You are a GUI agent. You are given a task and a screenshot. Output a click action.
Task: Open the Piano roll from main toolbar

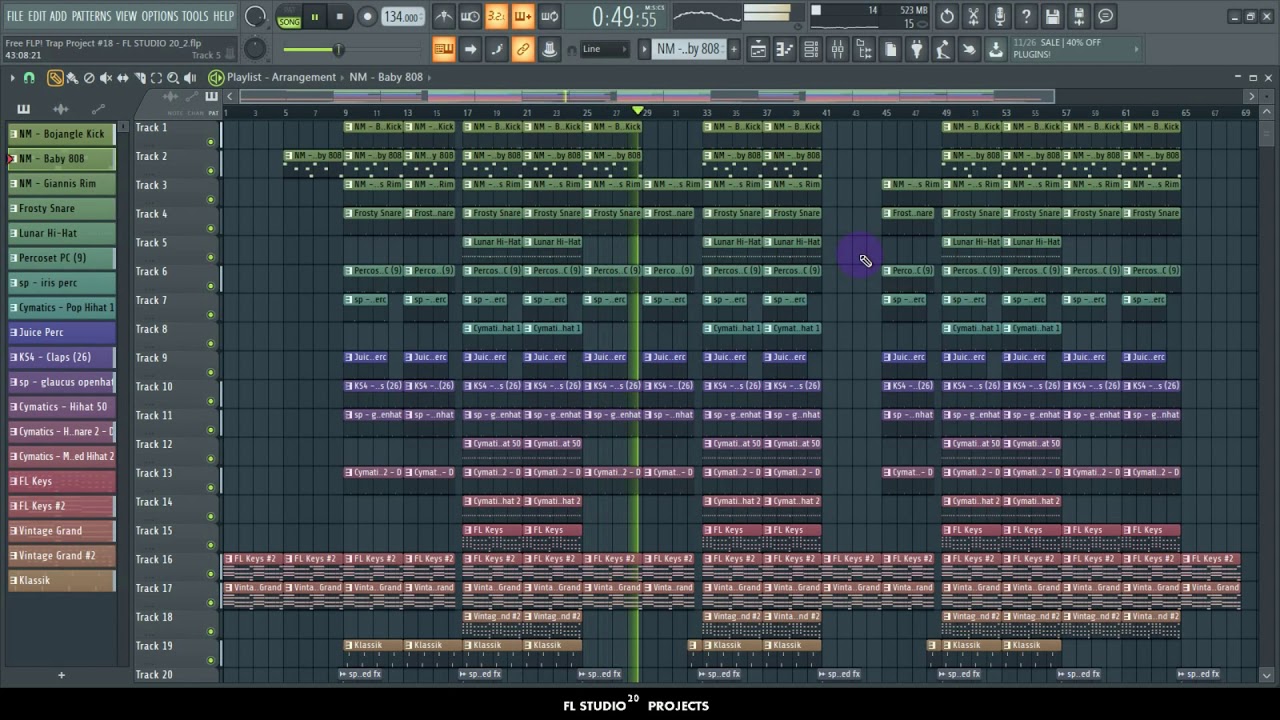click(785, 49)
